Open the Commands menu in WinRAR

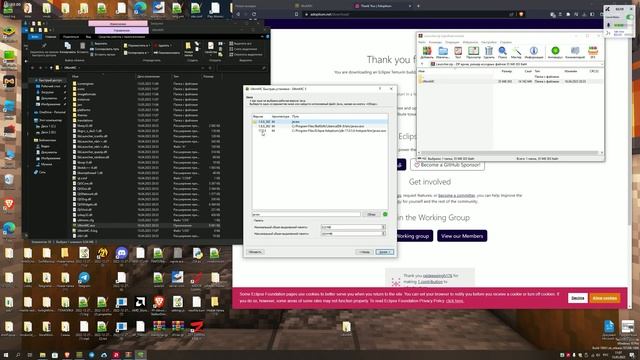coord(435,42)
